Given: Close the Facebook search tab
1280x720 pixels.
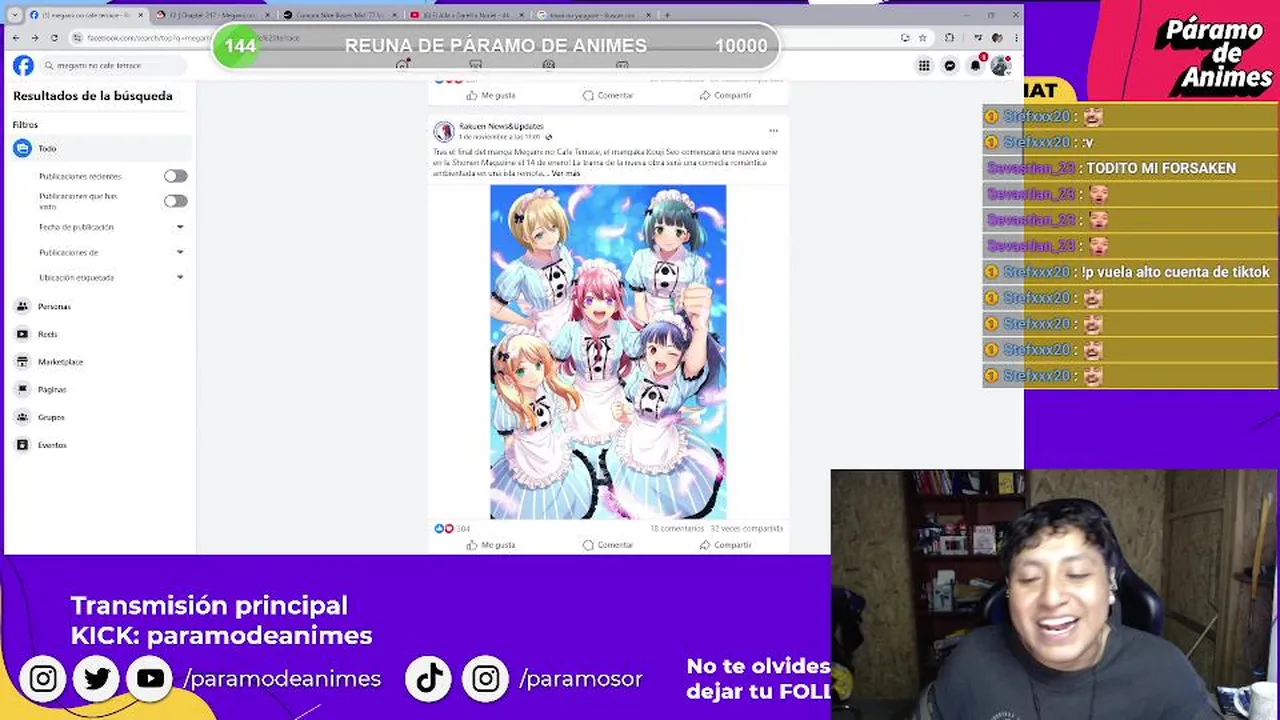Looking at the screenshot, I should [140, 15].
